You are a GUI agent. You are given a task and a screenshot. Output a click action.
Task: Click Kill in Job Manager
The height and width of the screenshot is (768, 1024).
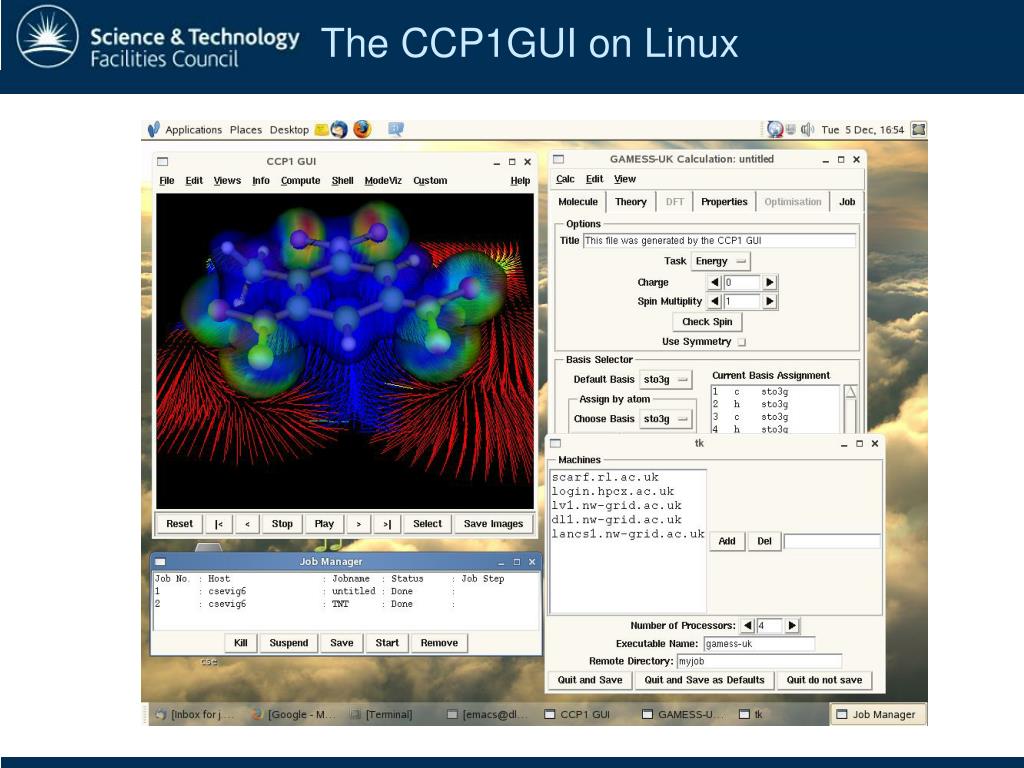pos(240,643)
